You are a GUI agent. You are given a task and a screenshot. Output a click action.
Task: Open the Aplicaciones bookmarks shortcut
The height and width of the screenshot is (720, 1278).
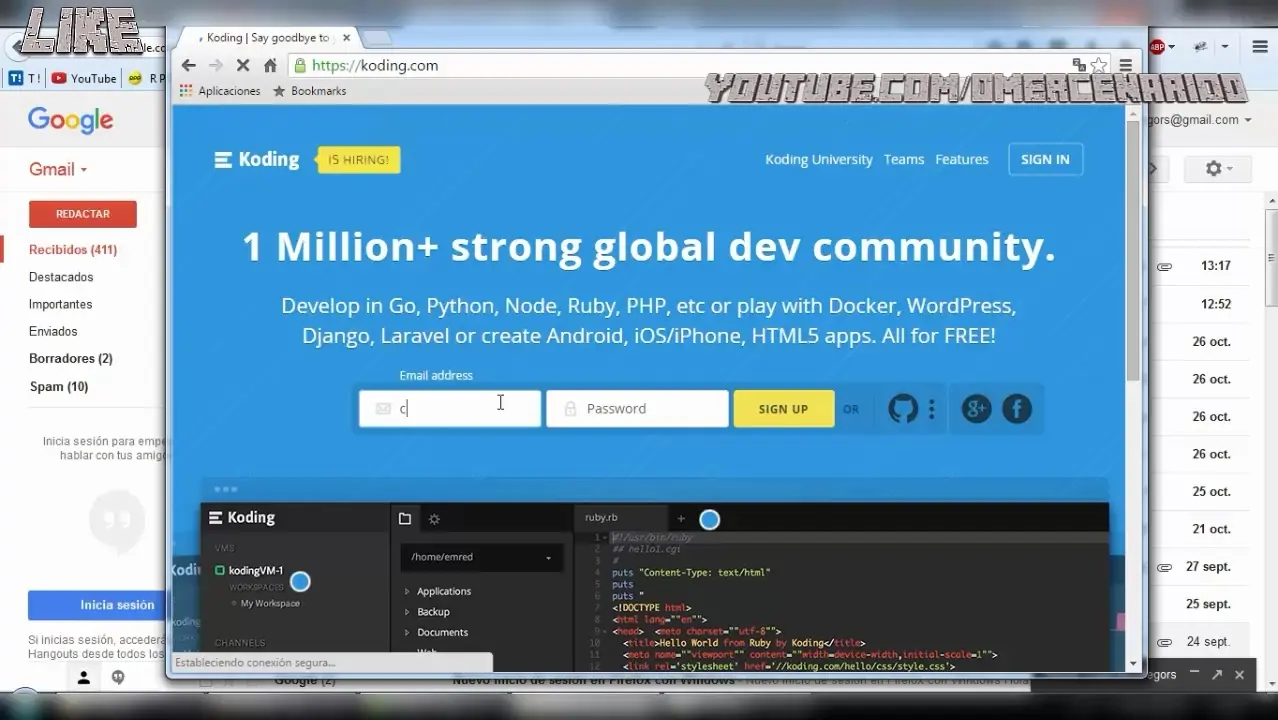[x=220, y=91]
